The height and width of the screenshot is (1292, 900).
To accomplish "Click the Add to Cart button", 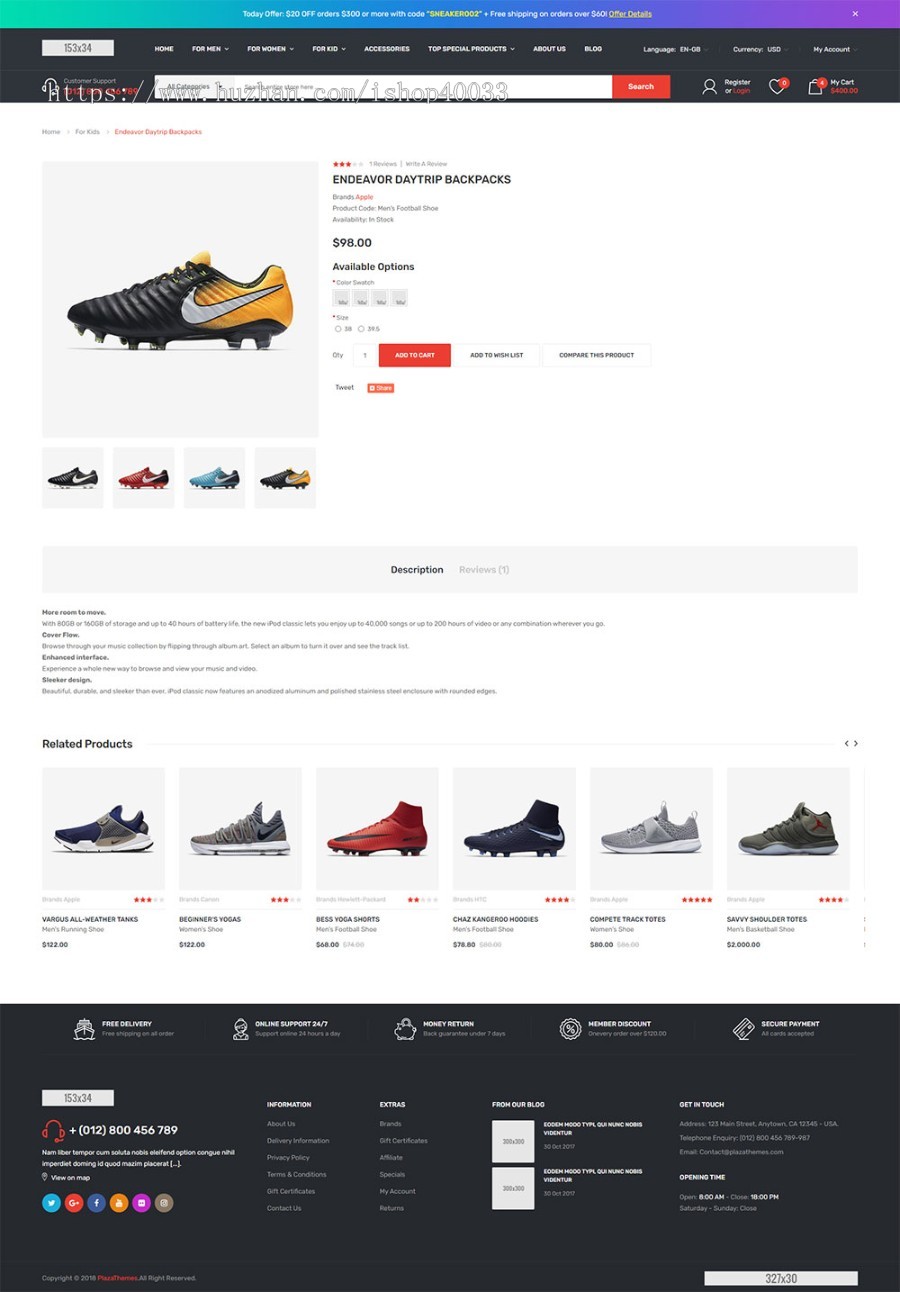I will tap(414, 355).
